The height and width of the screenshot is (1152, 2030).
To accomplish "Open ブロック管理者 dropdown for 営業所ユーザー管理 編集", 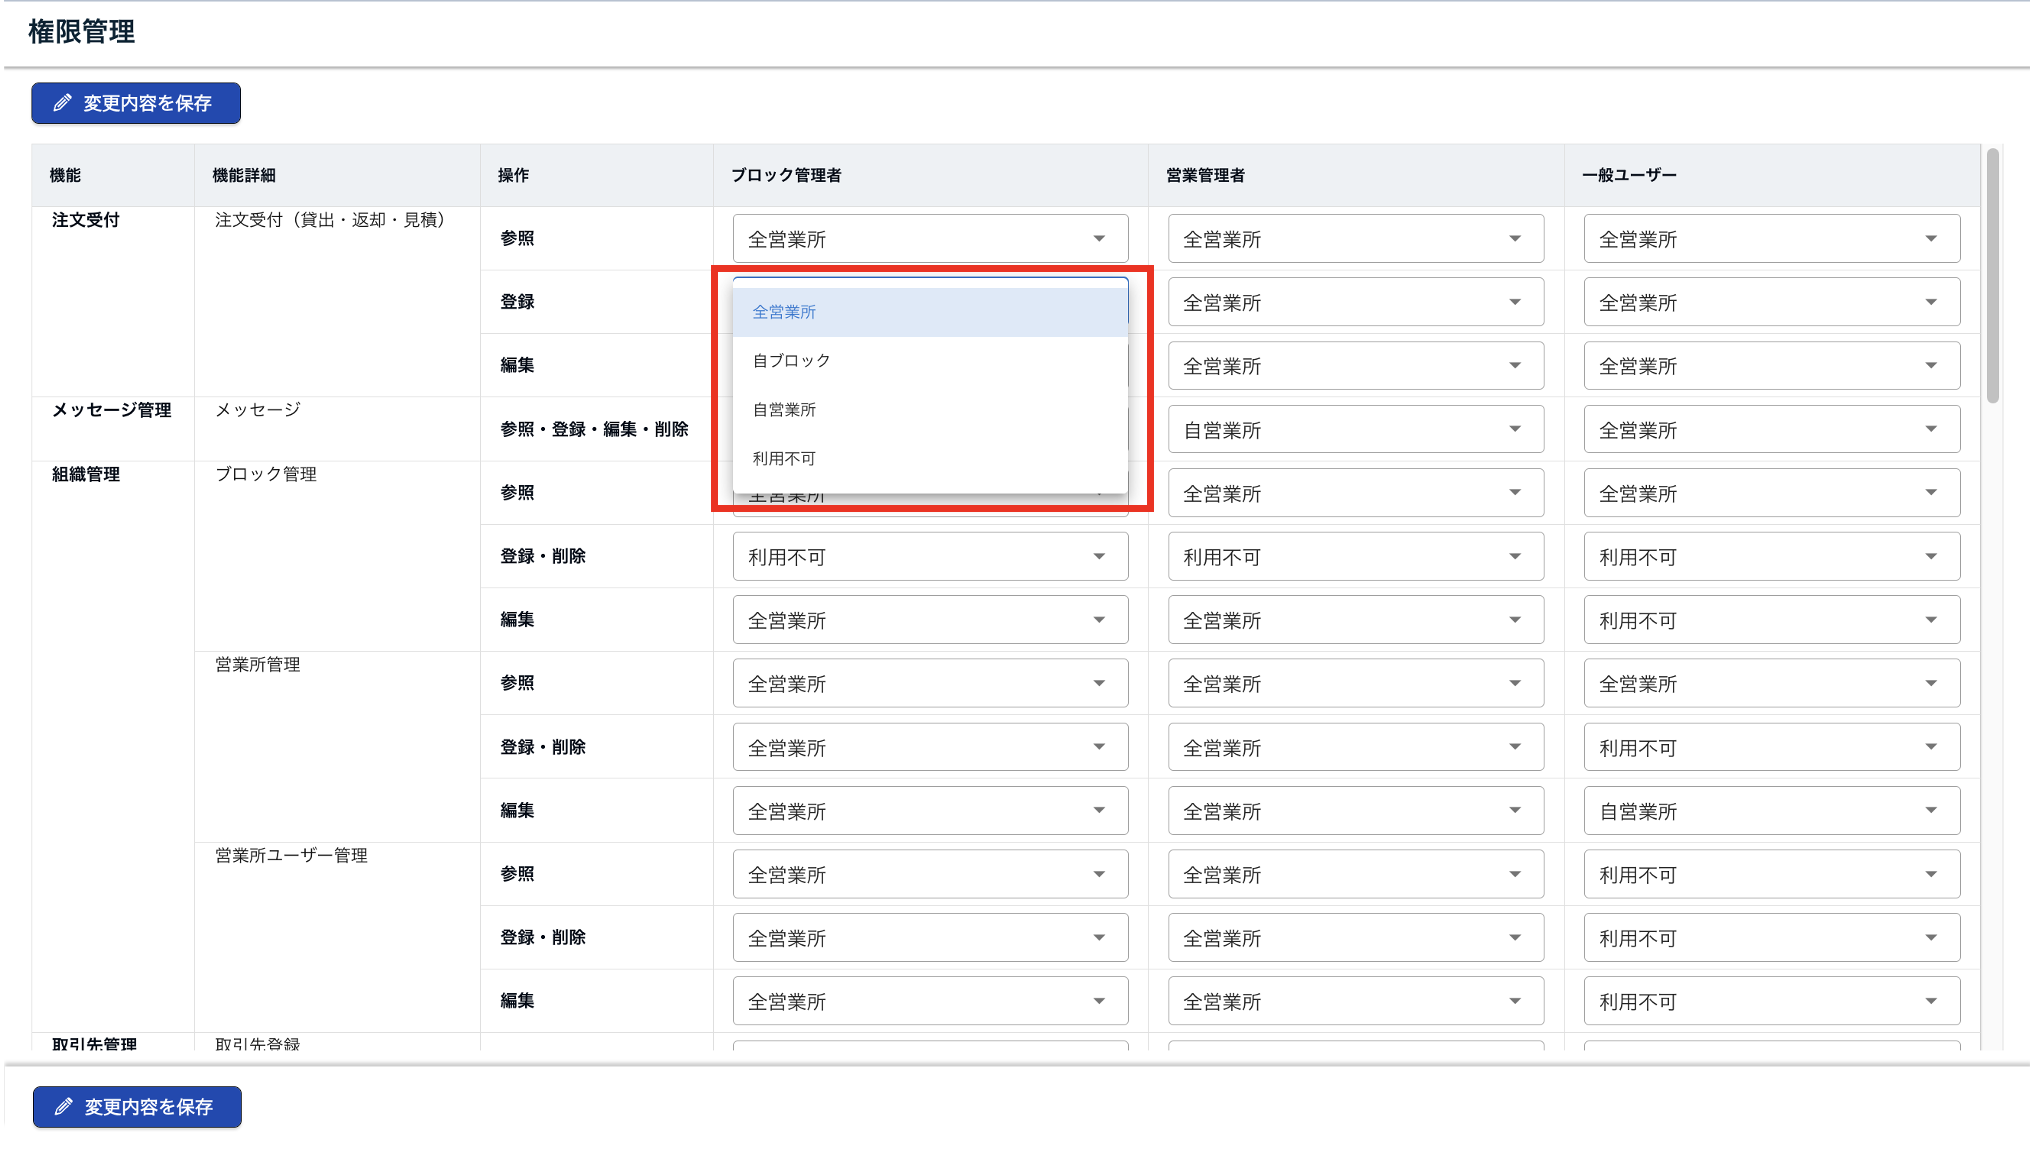I will pos(930,1001).
